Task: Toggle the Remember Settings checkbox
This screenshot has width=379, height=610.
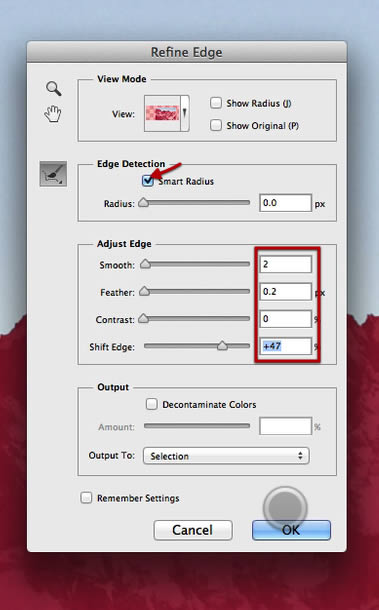Action: 86,498
